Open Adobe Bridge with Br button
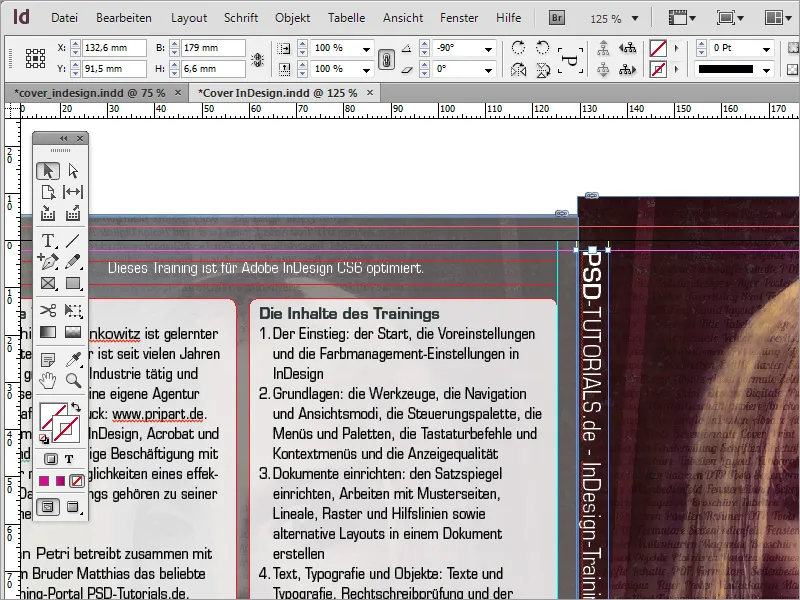The height and width of the screenshot is (600, 800). [x=557, y=18]
